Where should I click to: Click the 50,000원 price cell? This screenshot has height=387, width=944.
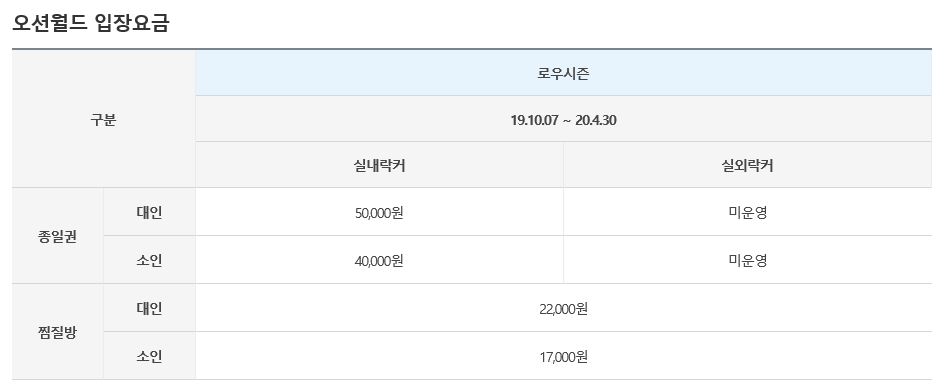pyautogui.click(x=379, y=212)
